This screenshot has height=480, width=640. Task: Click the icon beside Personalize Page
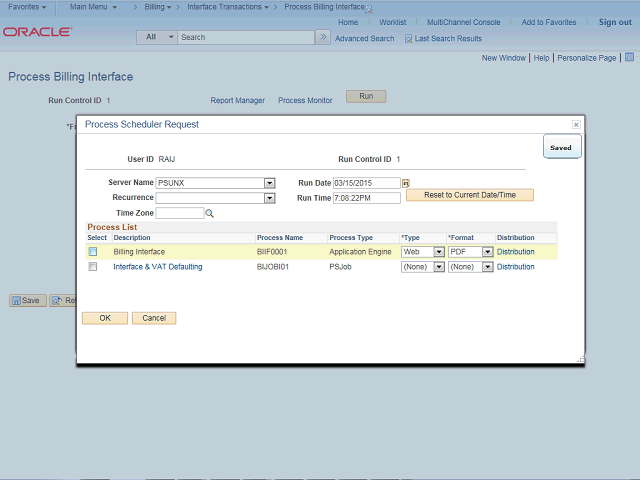click(627, 58)
